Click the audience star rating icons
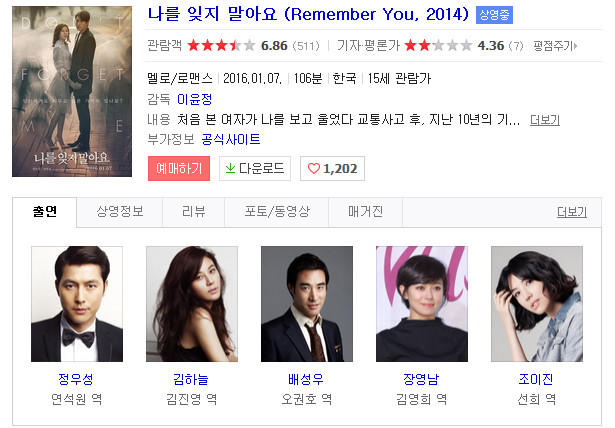 222,46
